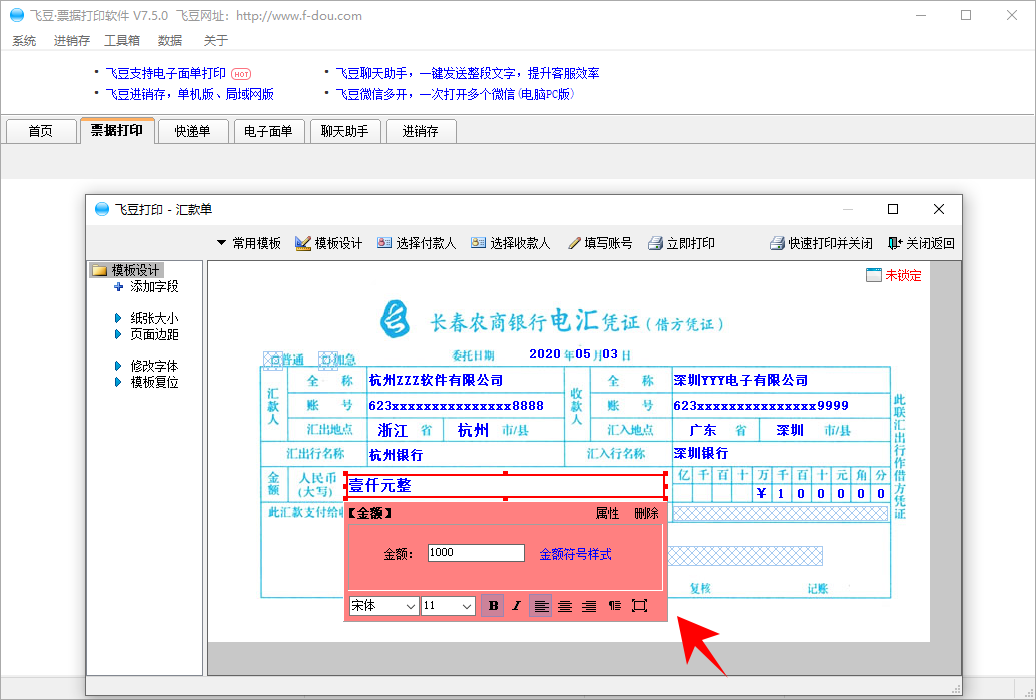The height and width of the screenshot is (700, 1036).
Task: Switch to the 首页 tab
Action: (x=40, y=131)
